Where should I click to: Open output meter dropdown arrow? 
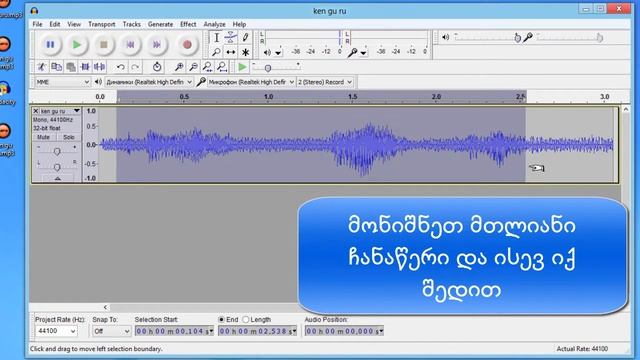click(278, 53)
